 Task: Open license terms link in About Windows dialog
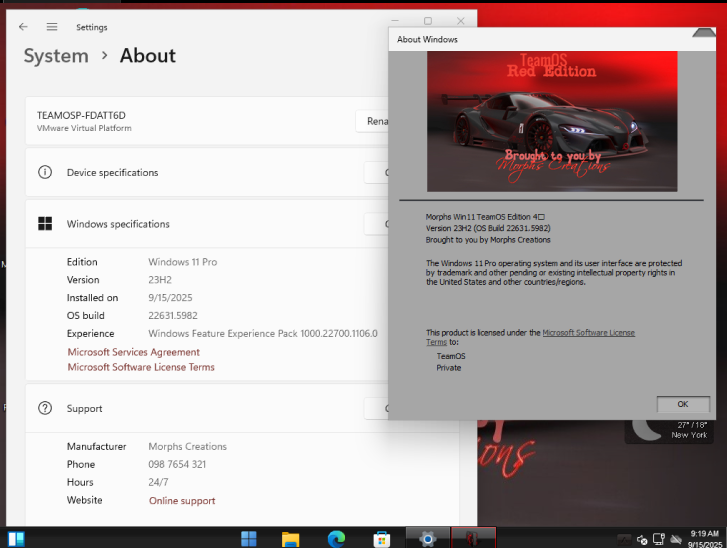point(588,332)
